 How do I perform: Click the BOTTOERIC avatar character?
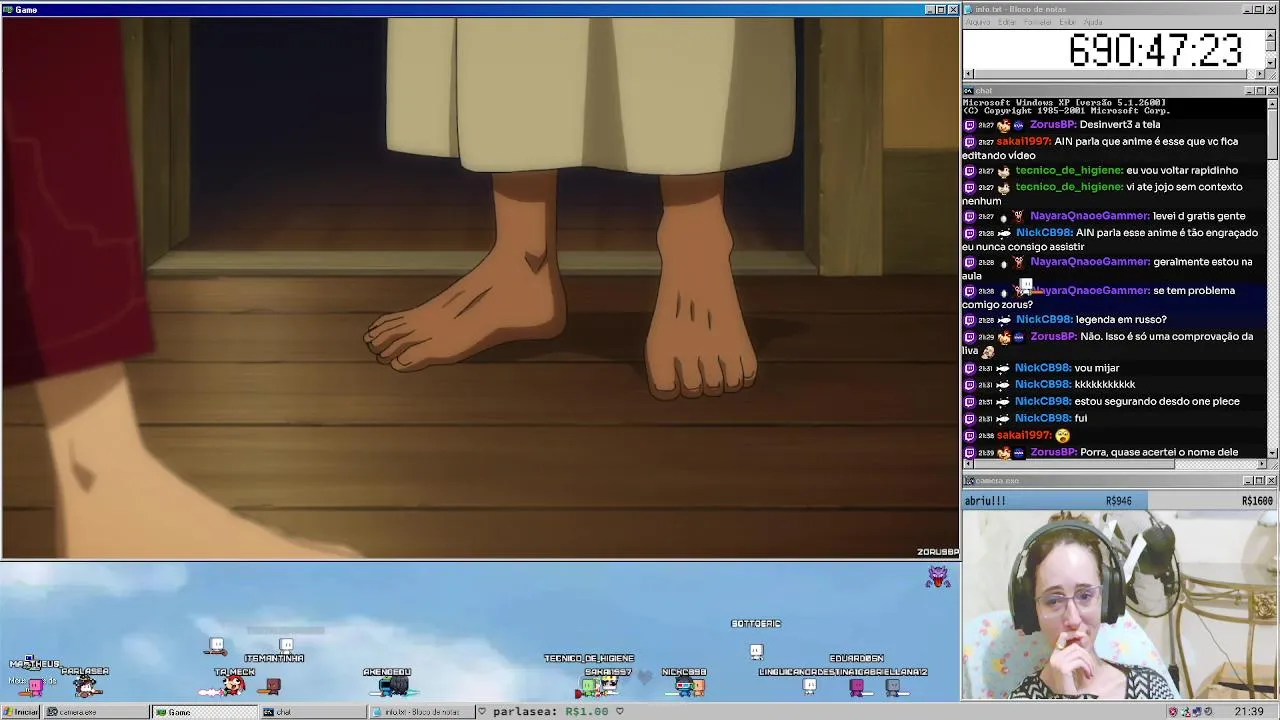(x=756, y=652)
